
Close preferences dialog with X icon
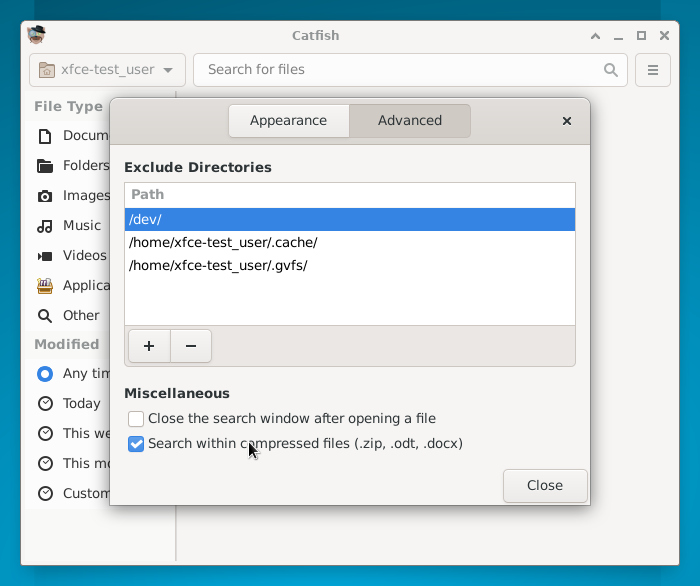tap(567, 121)
